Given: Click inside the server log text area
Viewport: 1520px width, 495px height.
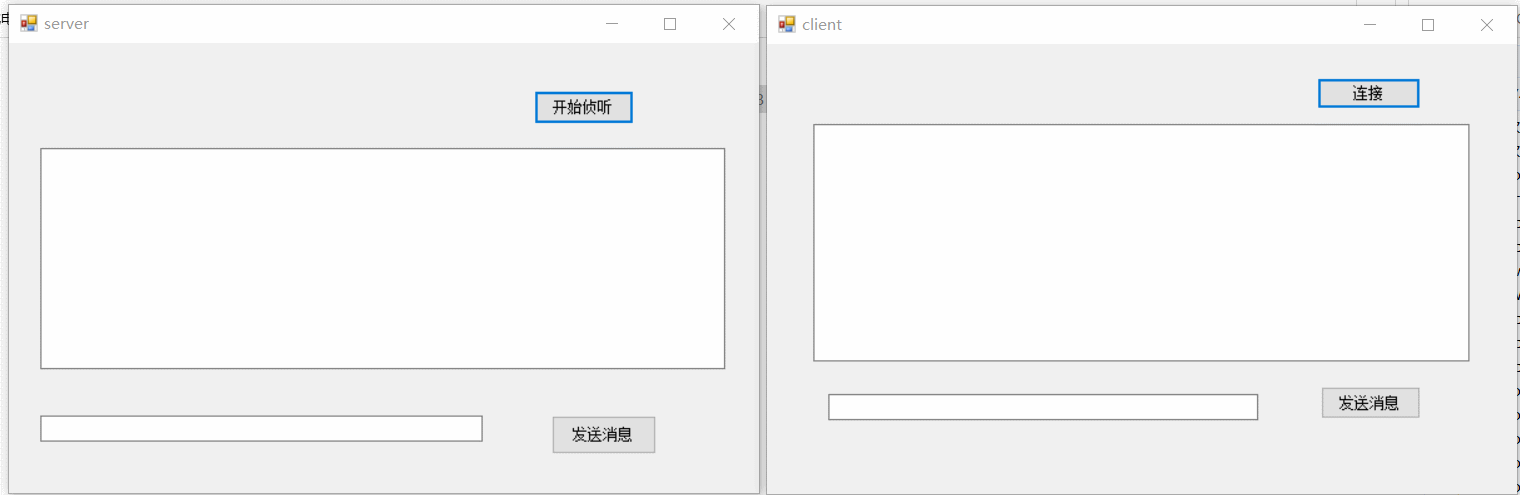Looking at the screenshot, I should coord(382,258).
